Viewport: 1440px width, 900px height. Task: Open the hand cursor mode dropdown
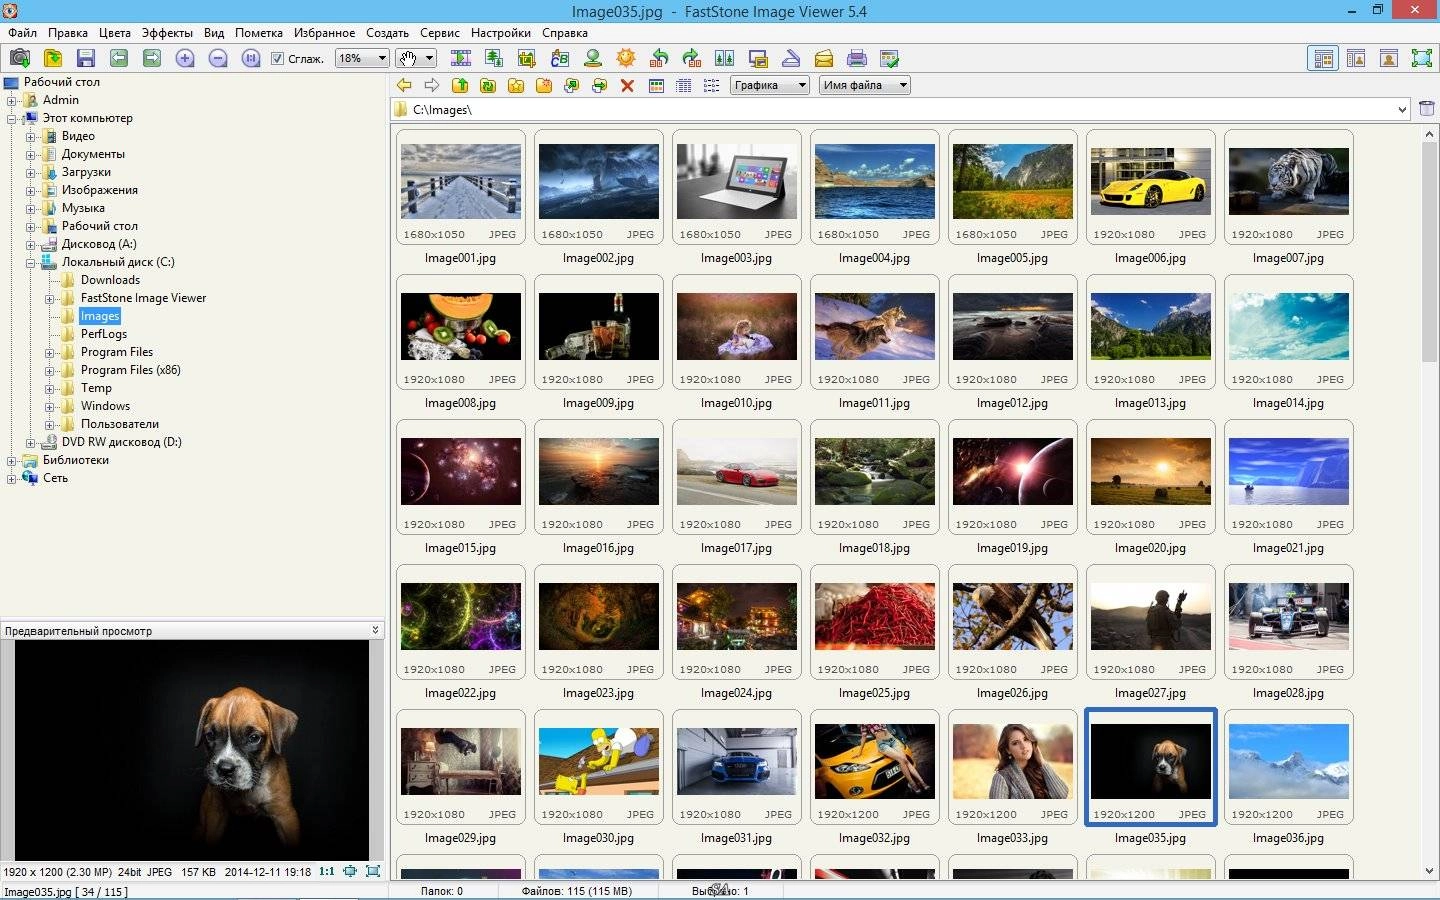point(415,58)
